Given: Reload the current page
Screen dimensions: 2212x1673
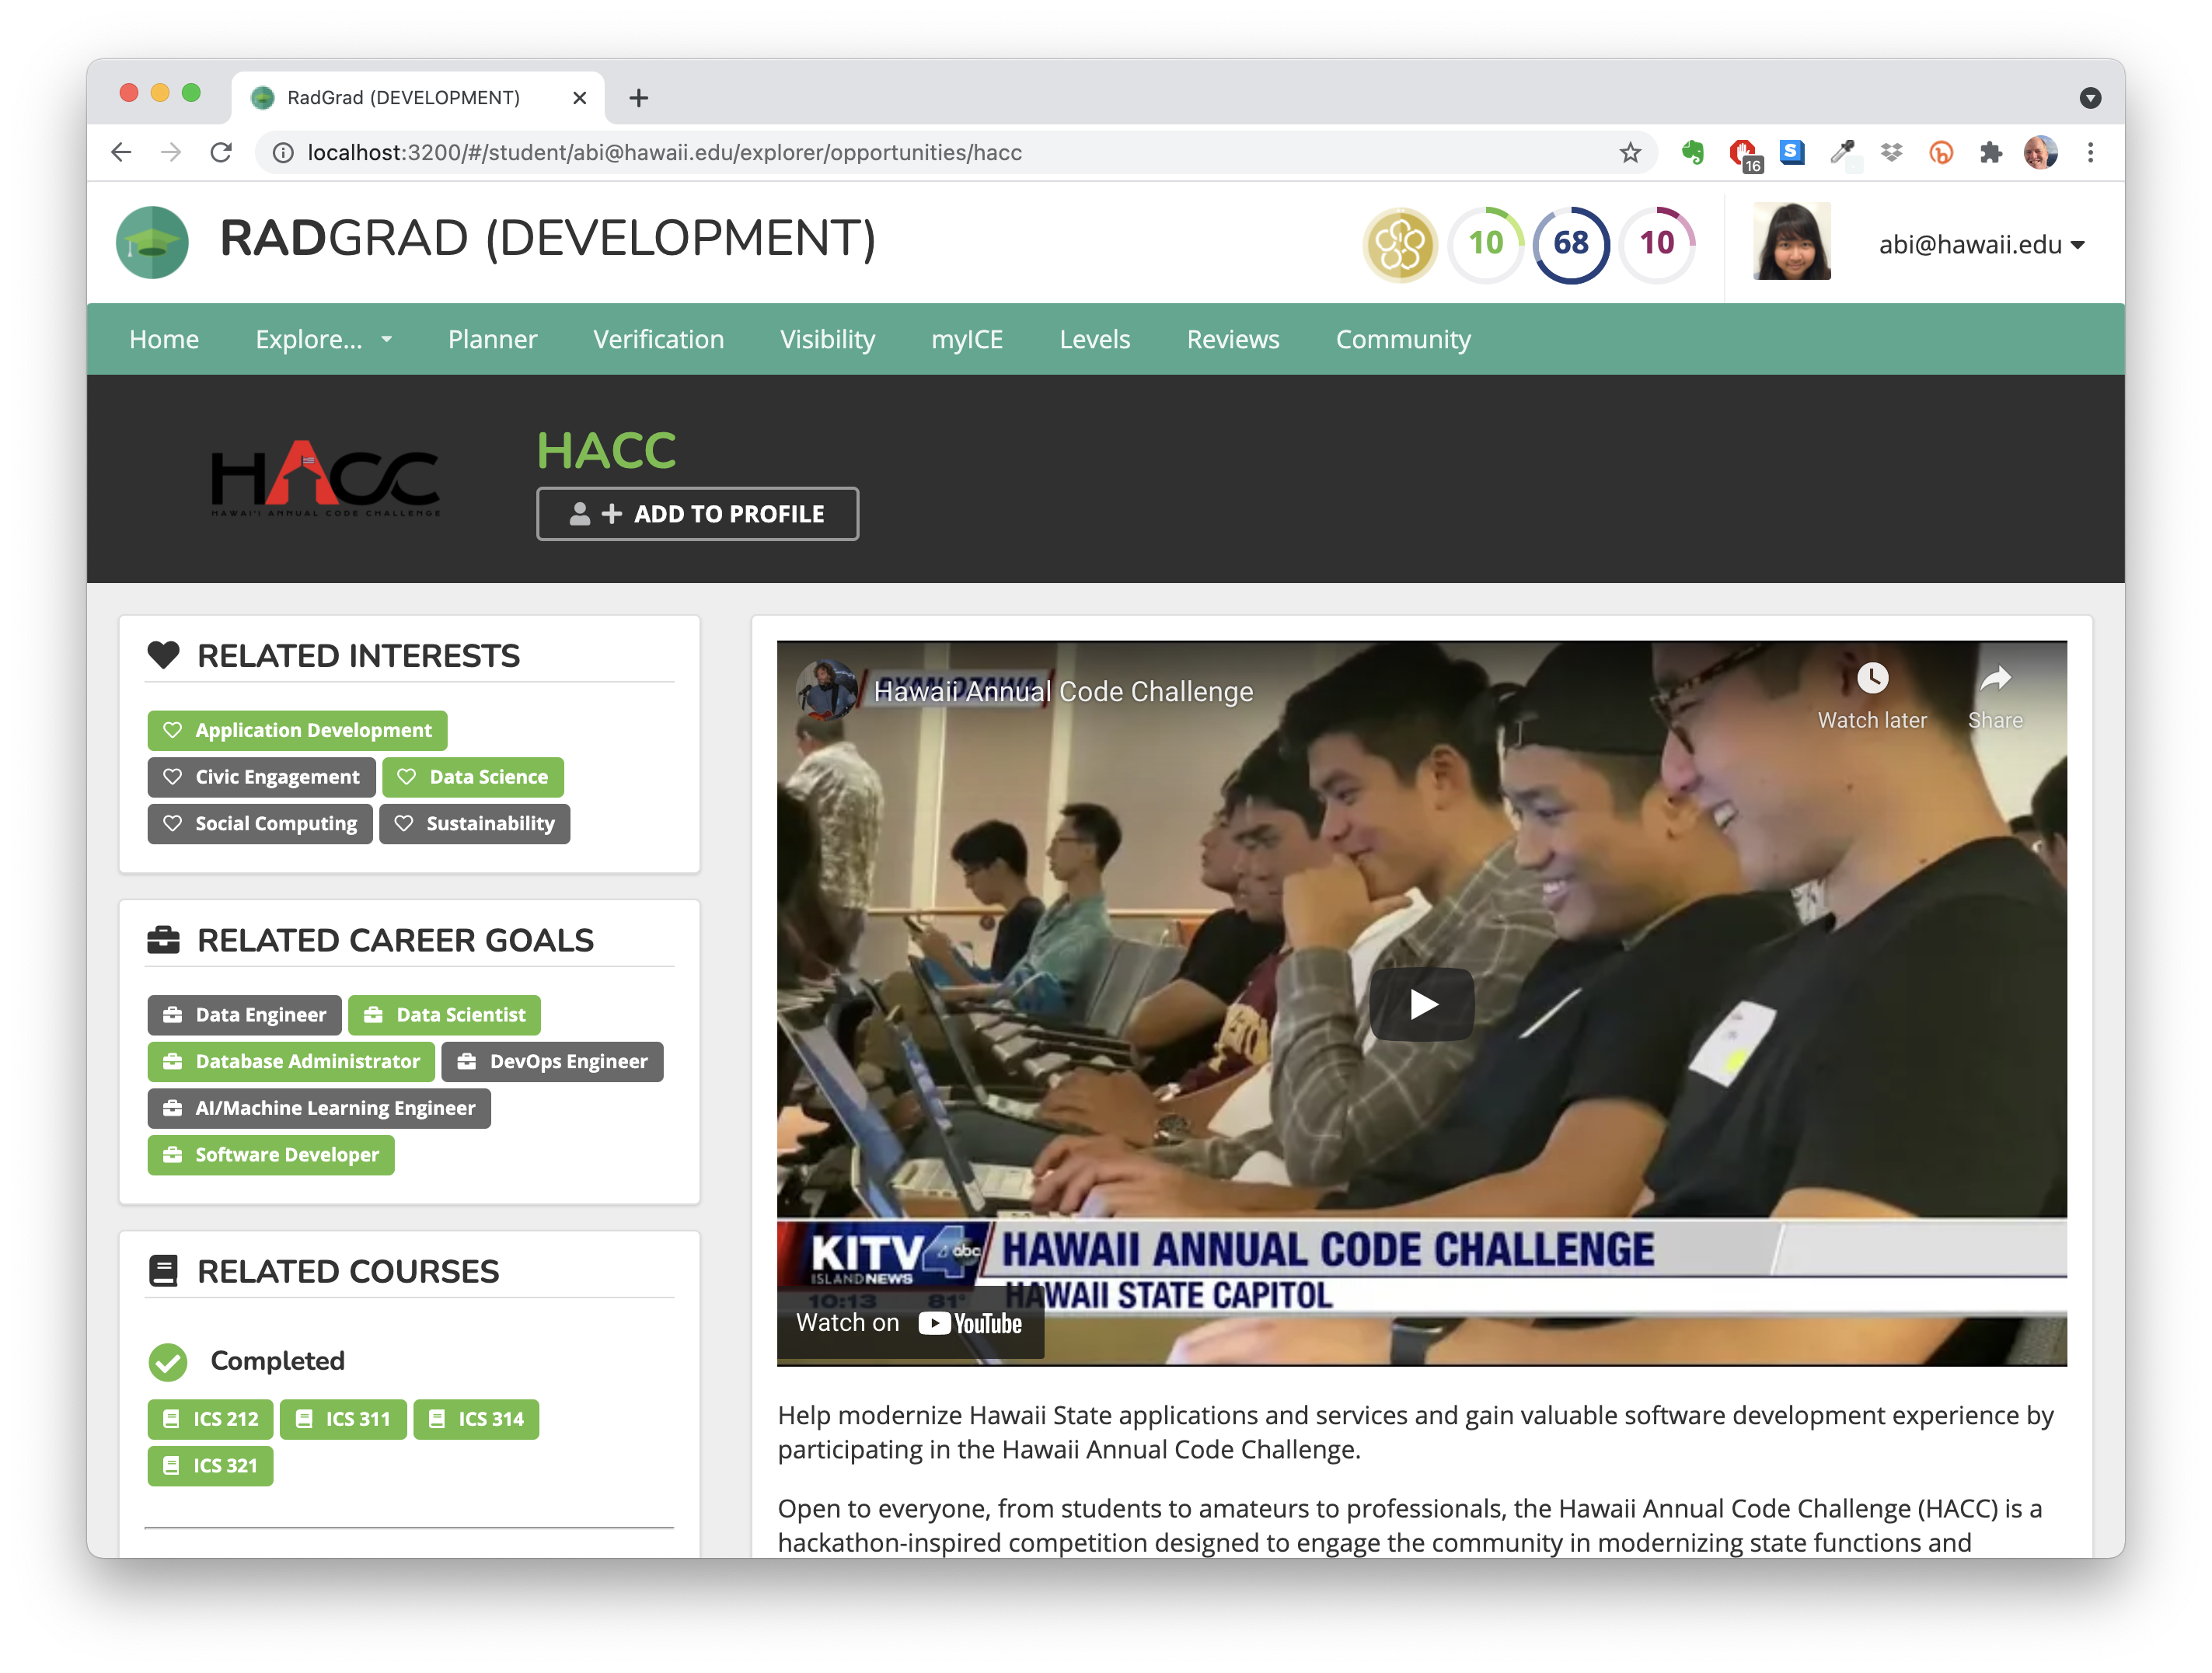Looking at the screenshot, I should tap(221, 152).
